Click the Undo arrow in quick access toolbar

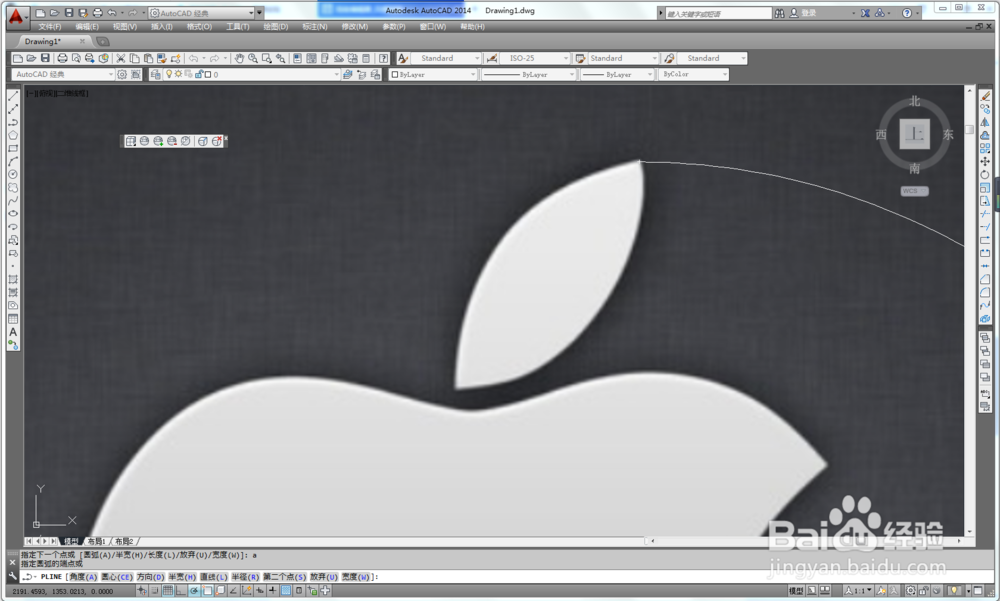point(112,13)
